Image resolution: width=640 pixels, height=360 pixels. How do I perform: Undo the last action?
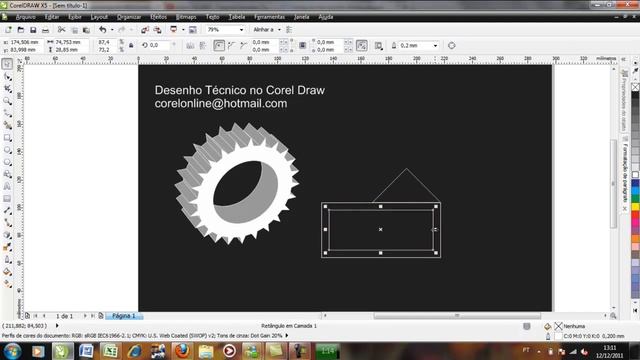(x=102, y=30)
